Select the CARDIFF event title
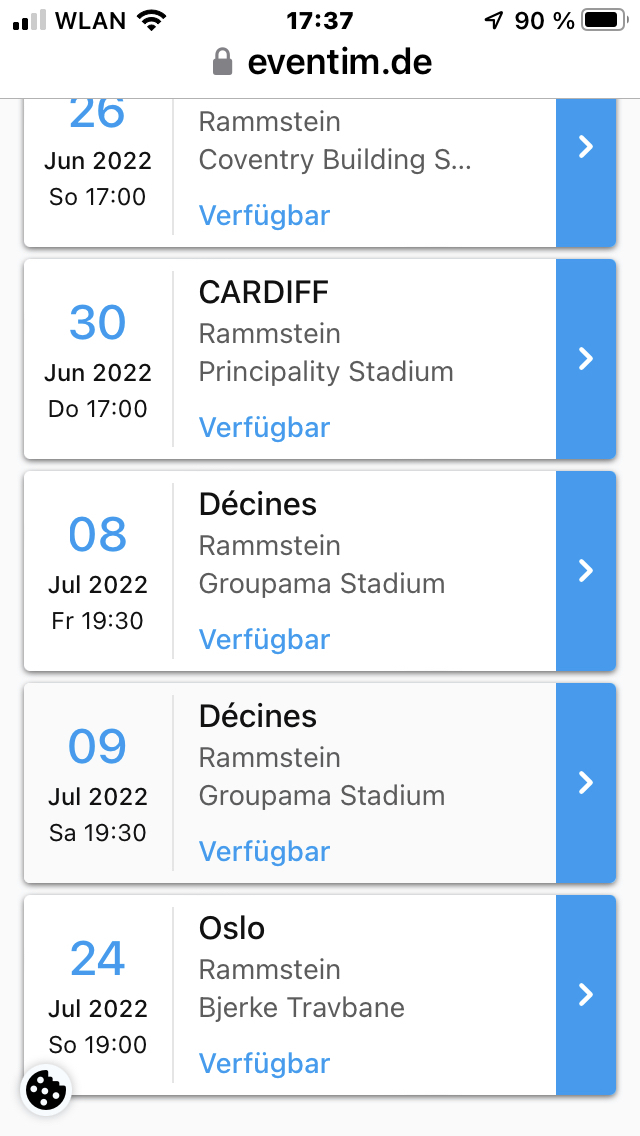The height and width of the screenshot is (1136, 640). [x=263, y=293]
